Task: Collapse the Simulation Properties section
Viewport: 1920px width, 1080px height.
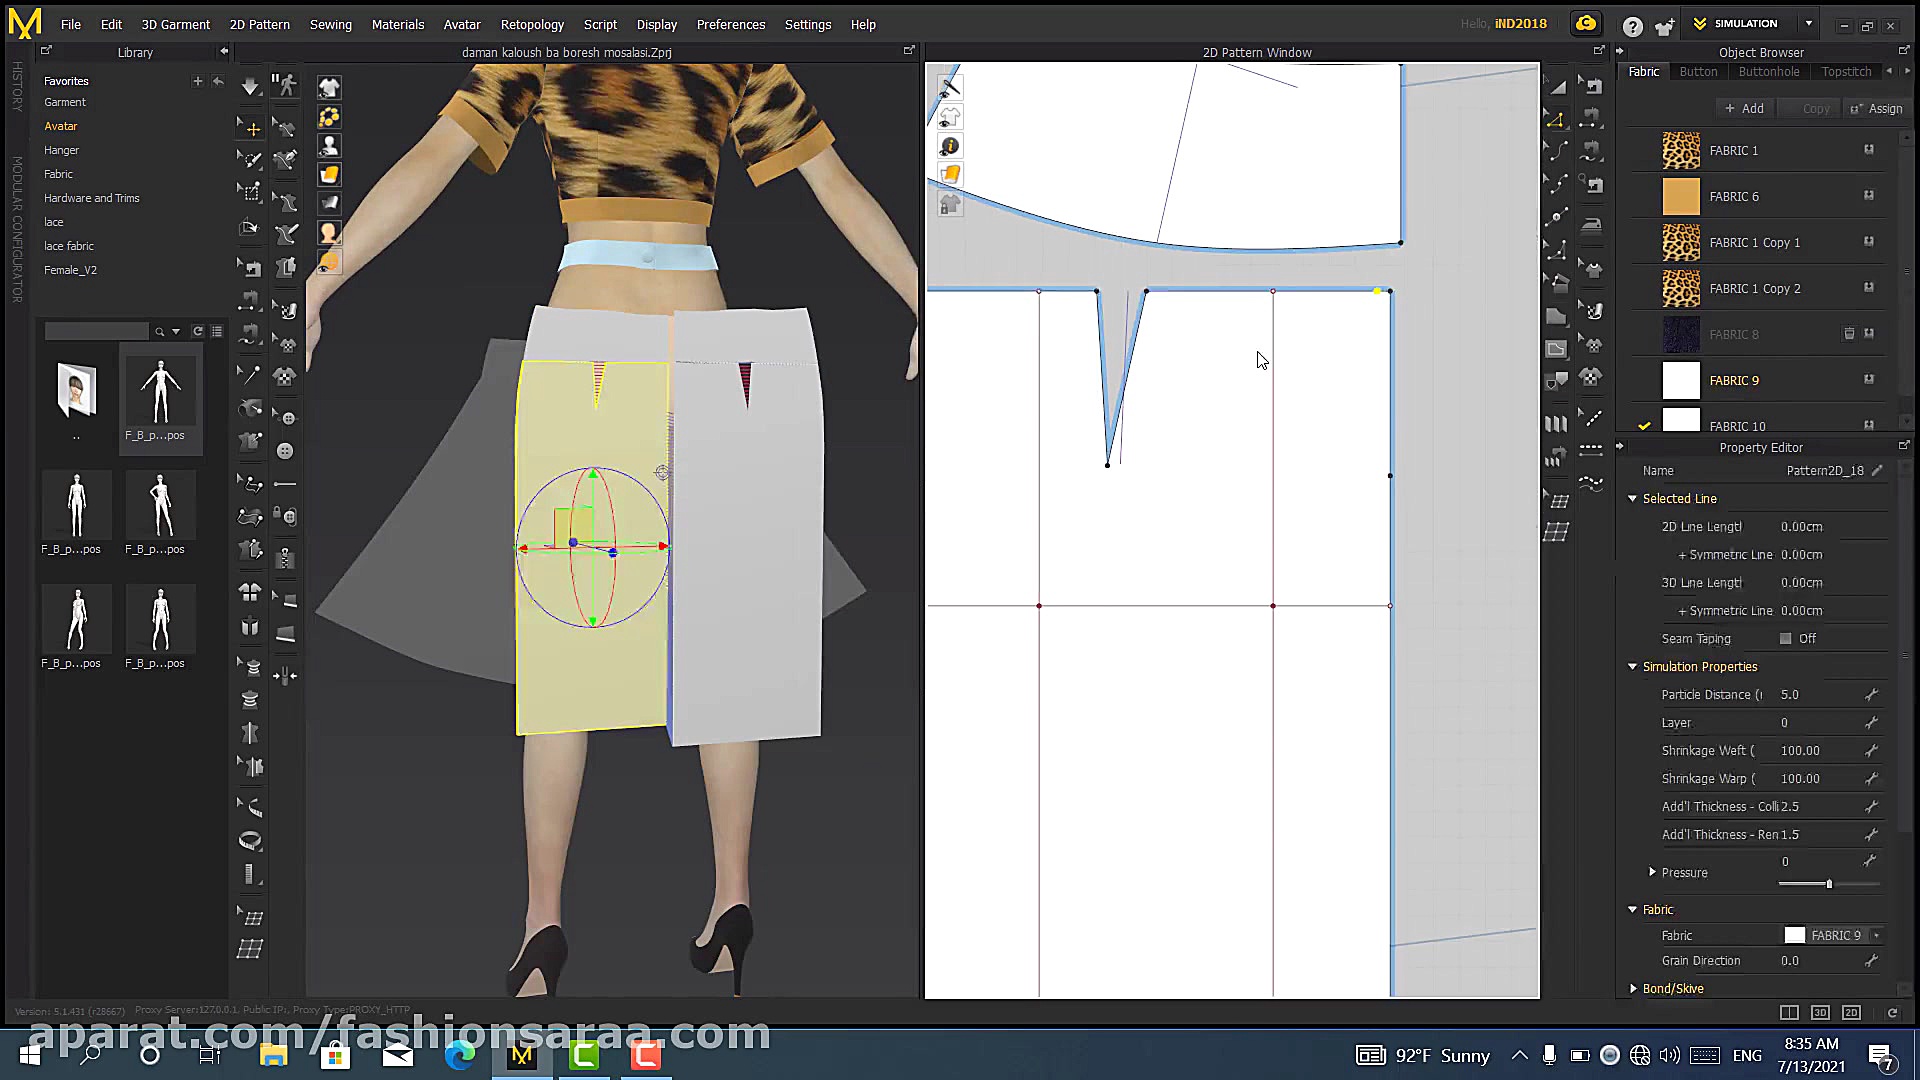Action: coord(1633,667)
